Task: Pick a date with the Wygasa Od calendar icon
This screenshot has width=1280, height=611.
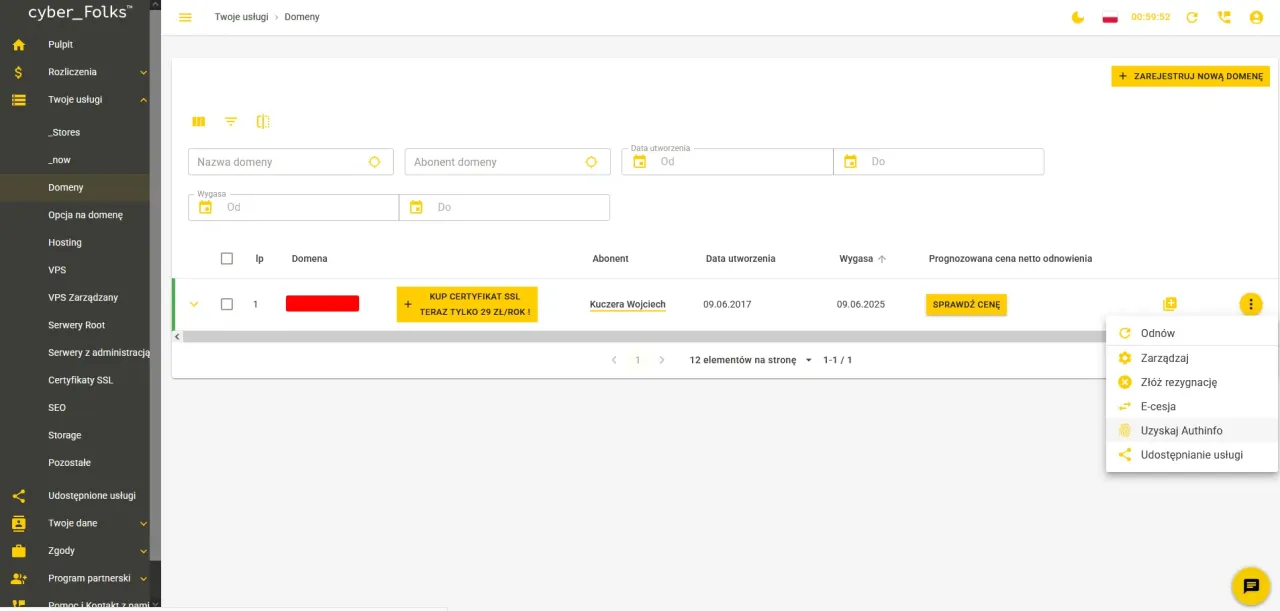Action: [205, 207]
